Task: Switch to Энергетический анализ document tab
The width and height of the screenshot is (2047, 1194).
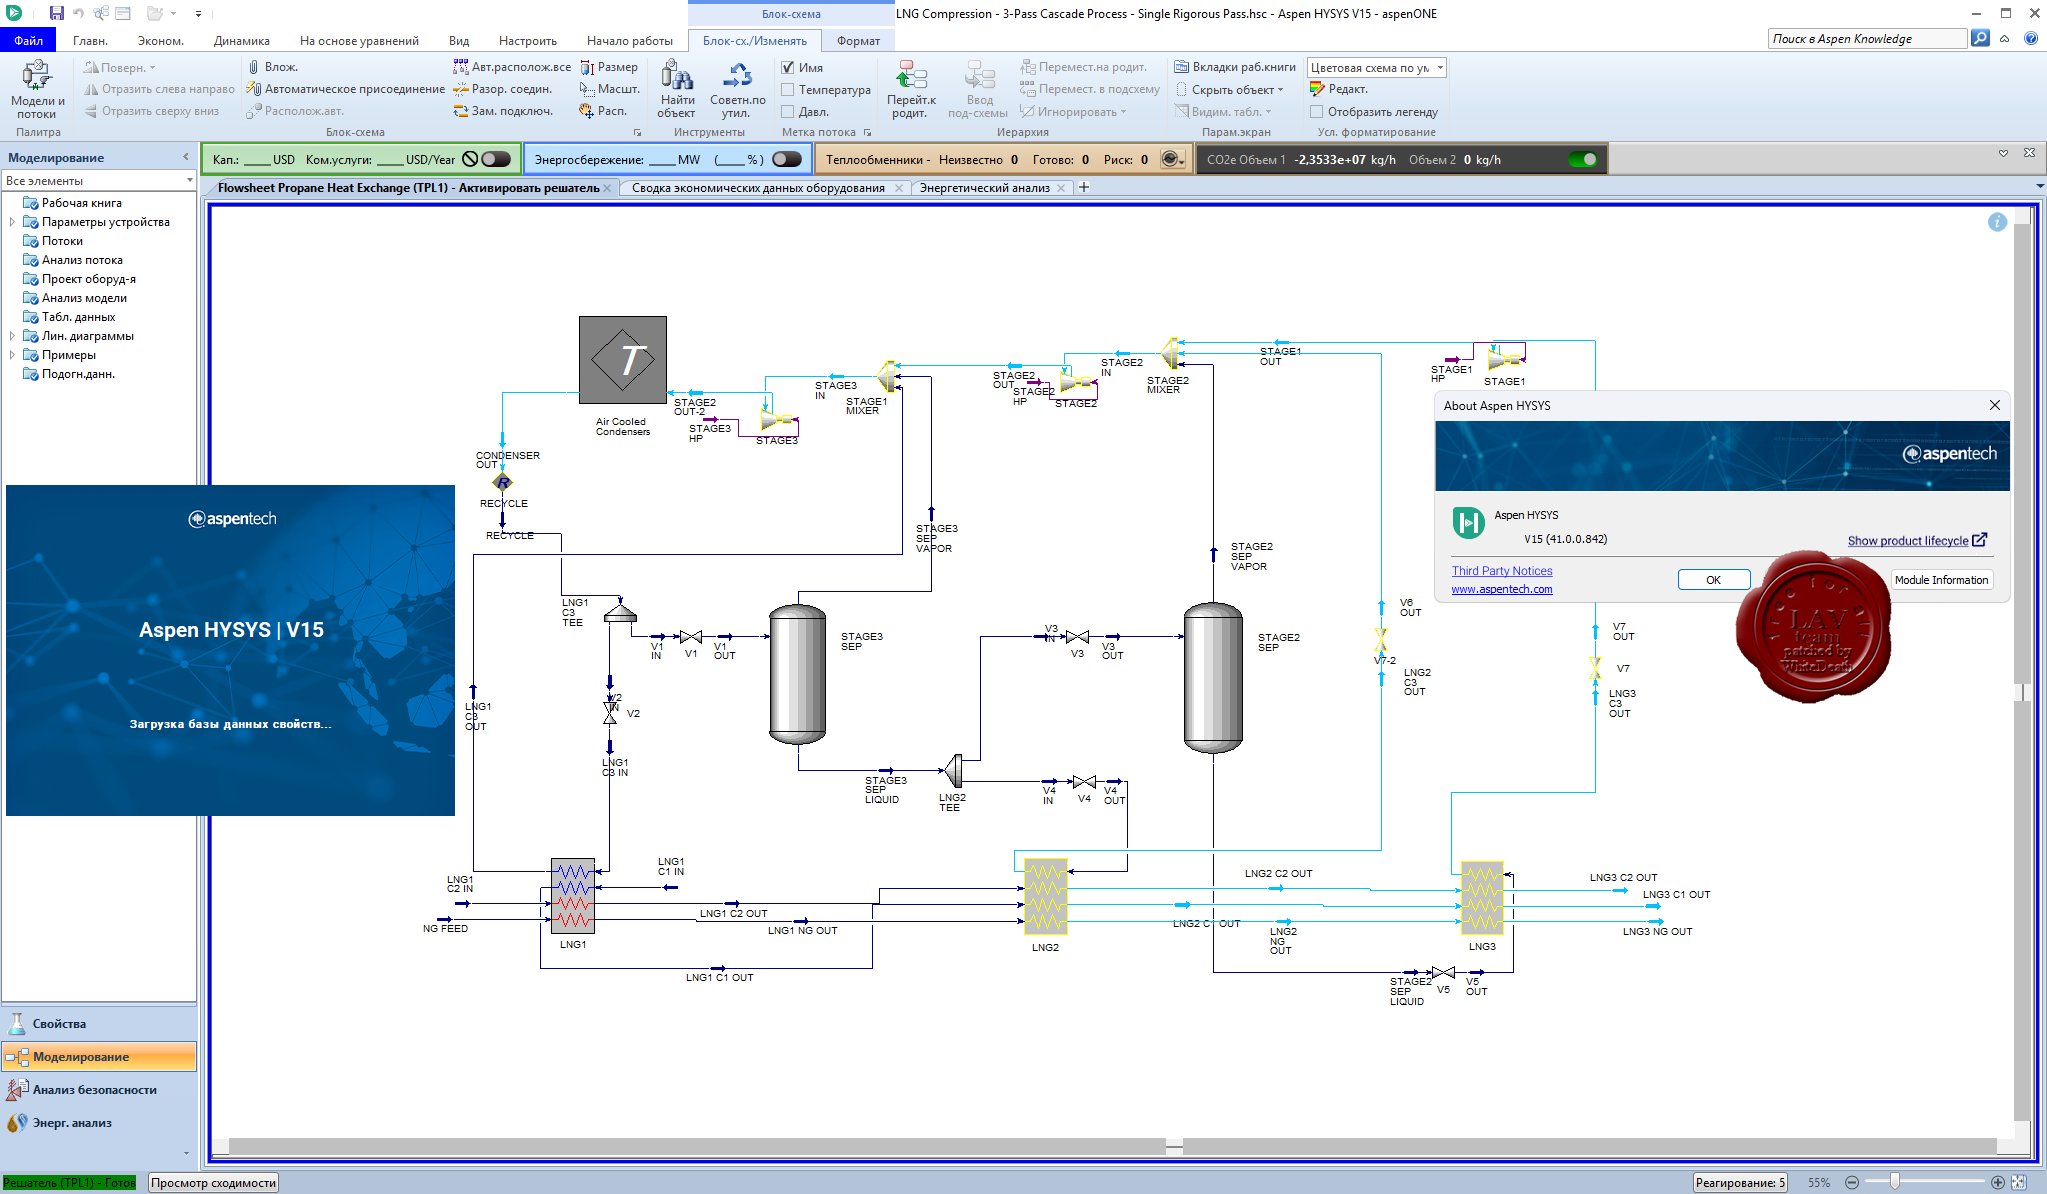Action: pyautogui.click(x=985, y=187)
